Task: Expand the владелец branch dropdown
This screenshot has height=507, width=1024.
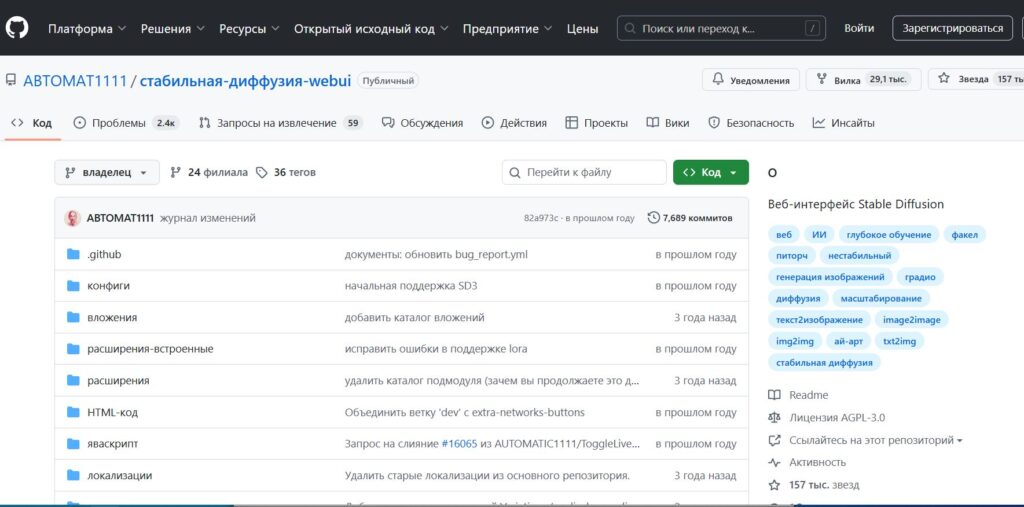Action: (106, 172)
